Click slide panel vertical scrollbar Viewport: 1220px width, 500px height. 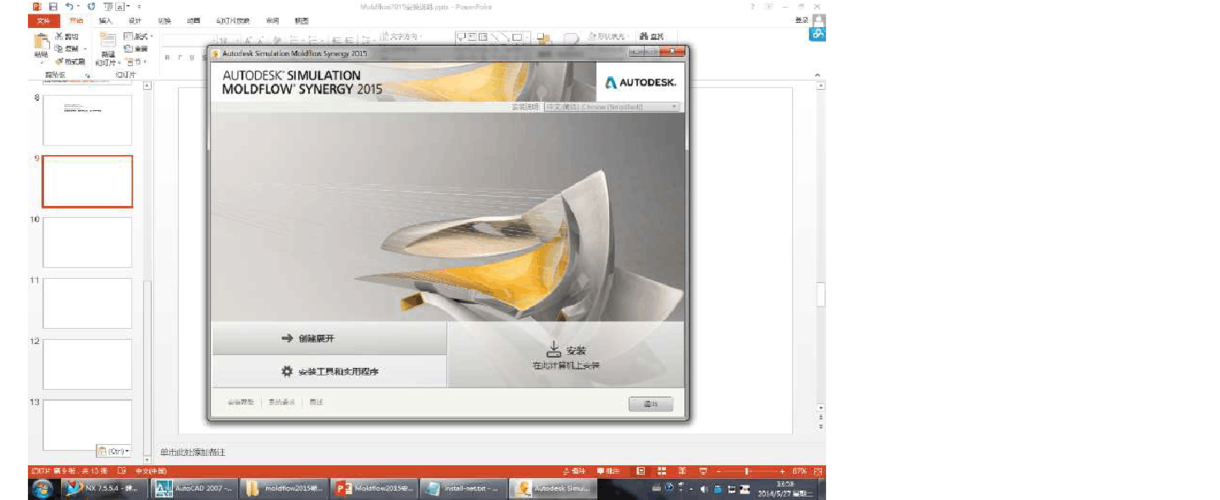tap(147, 270)
